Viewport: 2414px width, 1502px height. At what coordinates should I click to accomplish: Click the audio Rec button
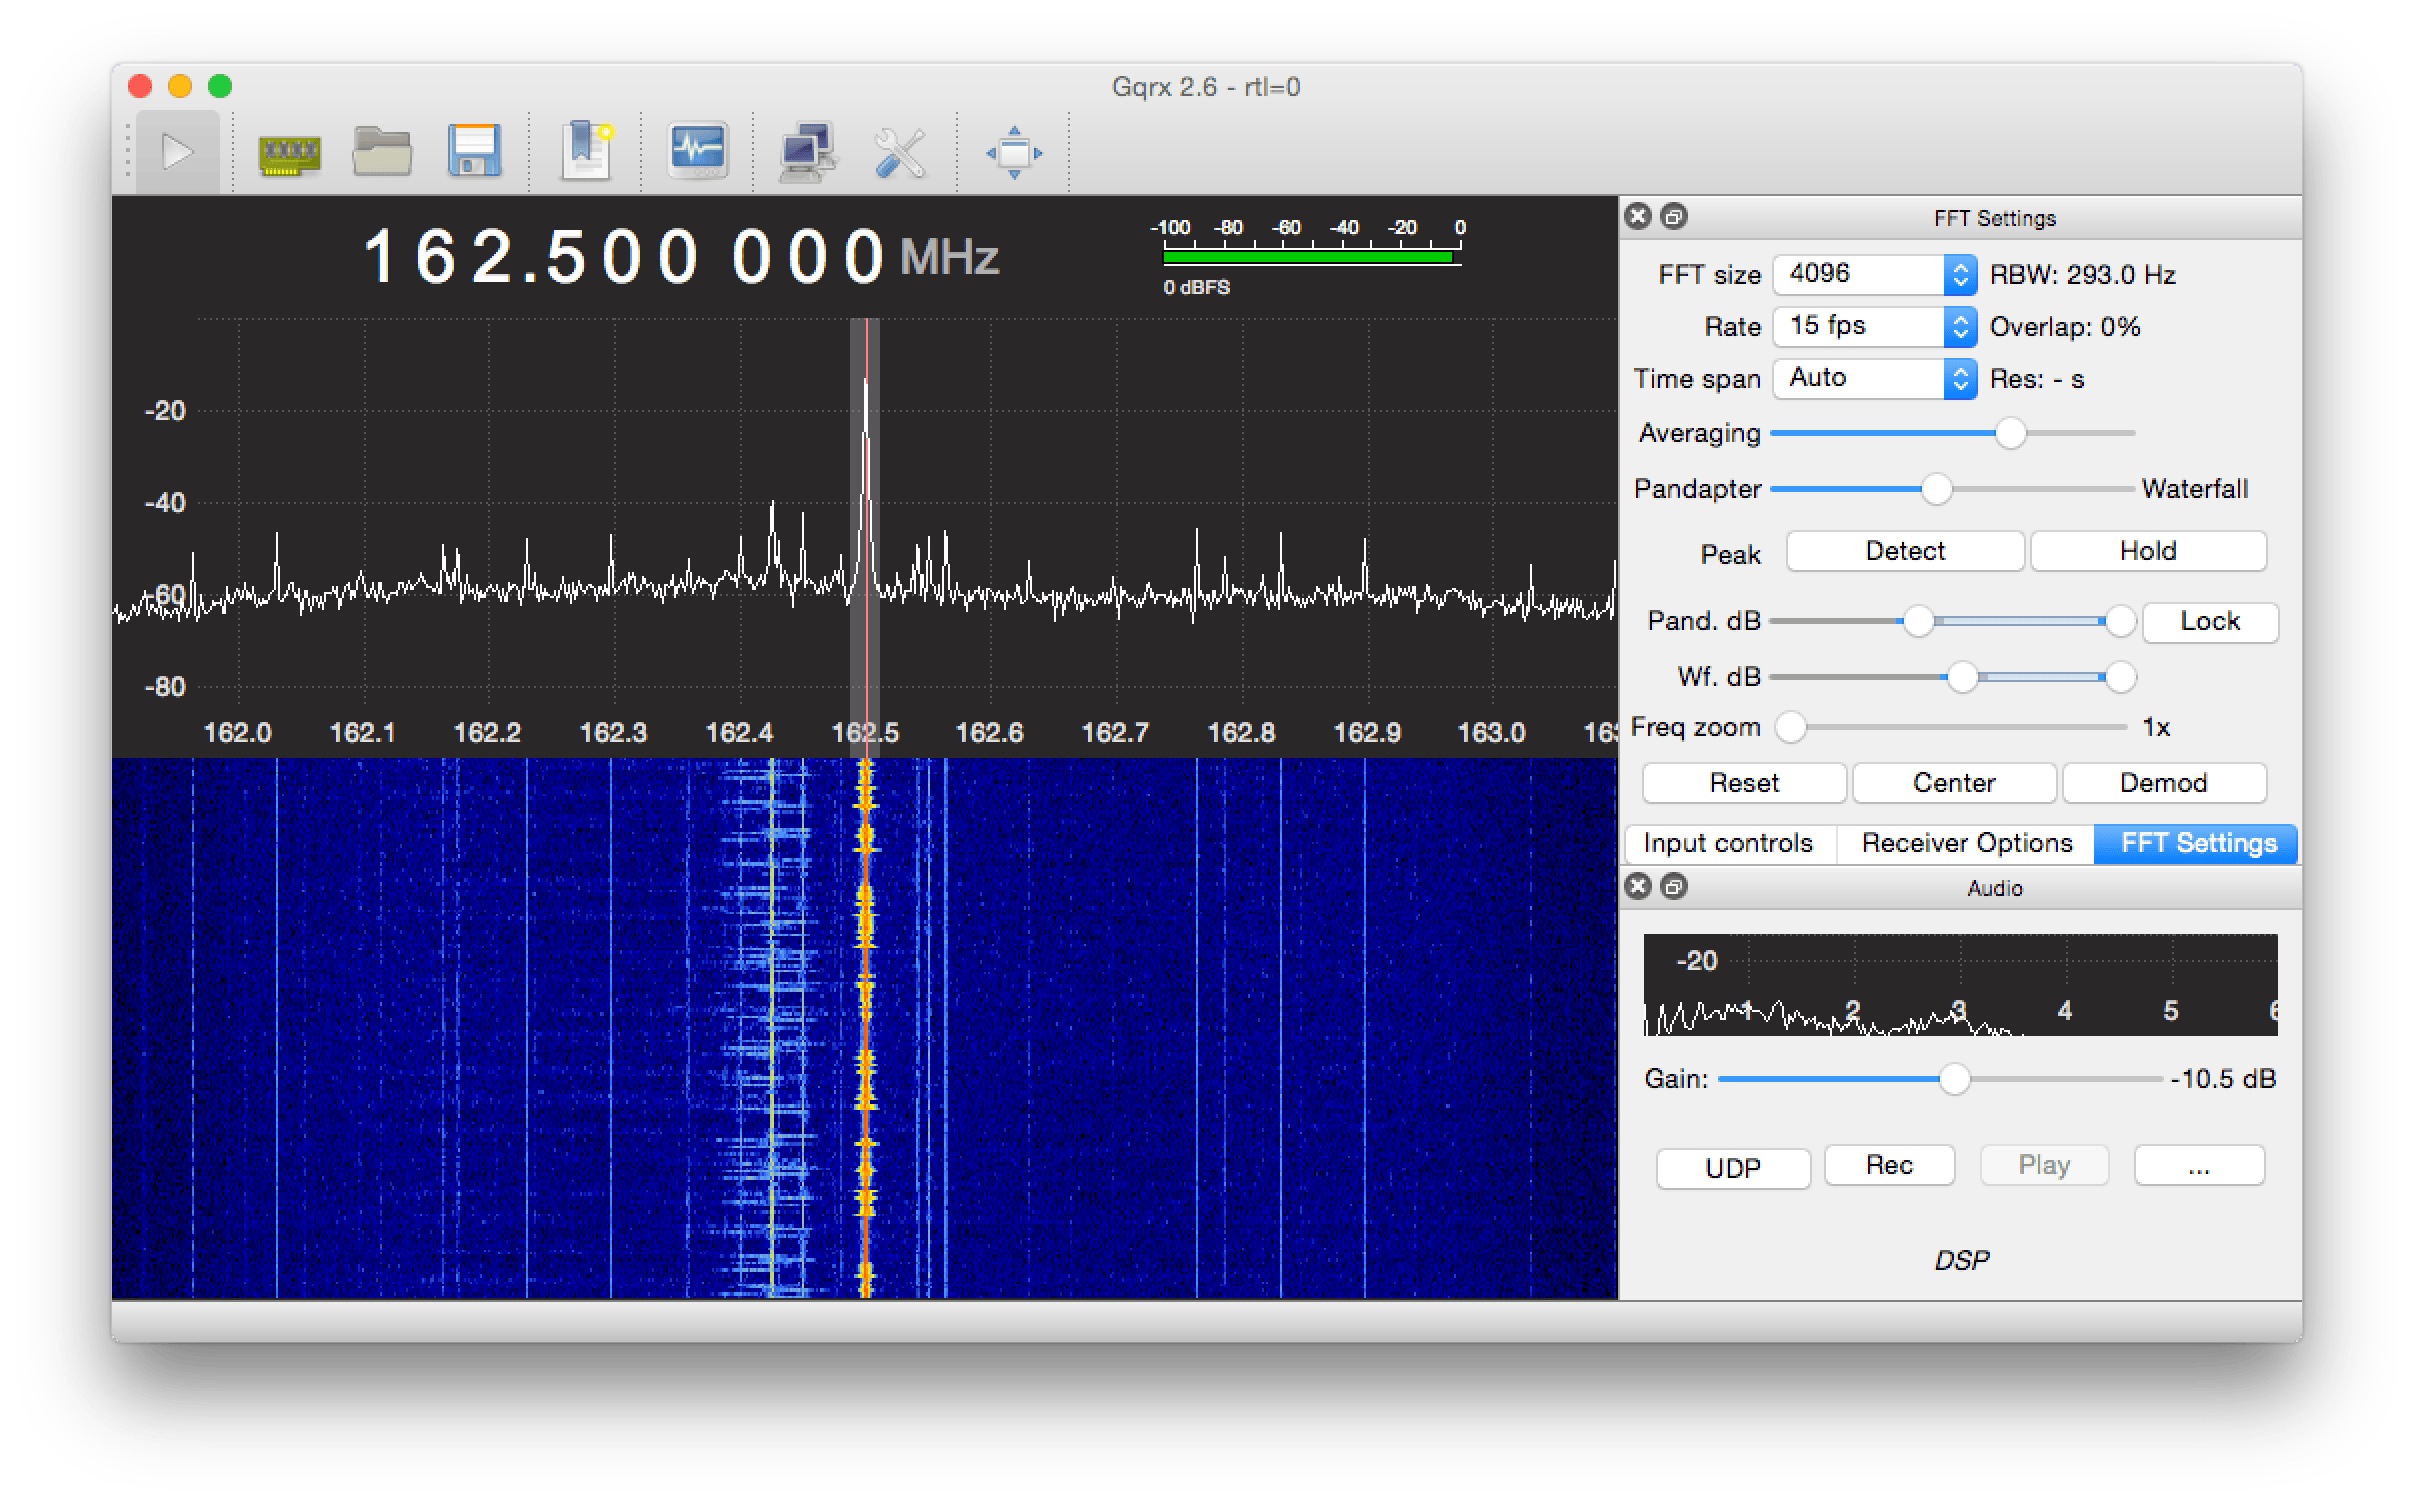[x=1888, y=1165]
